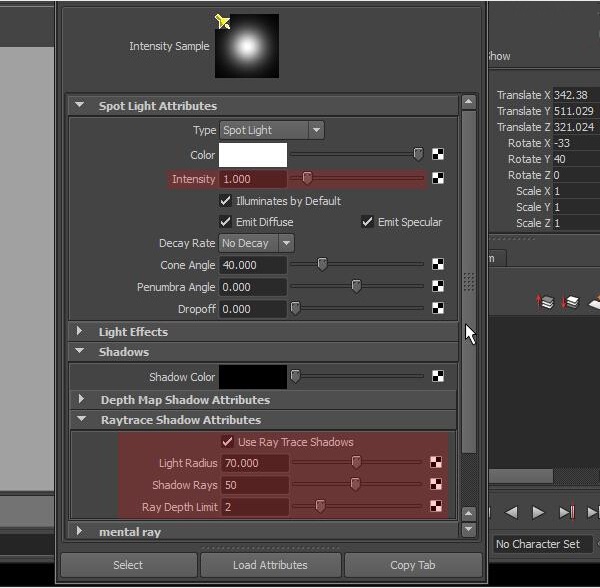600x588 pixels.
Task: Click the Shadow Rays value field
Action: coord(255,485)
